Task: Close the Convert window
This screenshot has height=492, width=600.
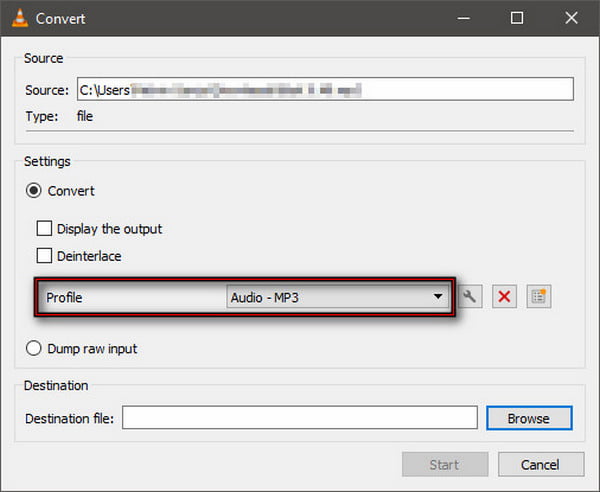Action: [571, 18]
